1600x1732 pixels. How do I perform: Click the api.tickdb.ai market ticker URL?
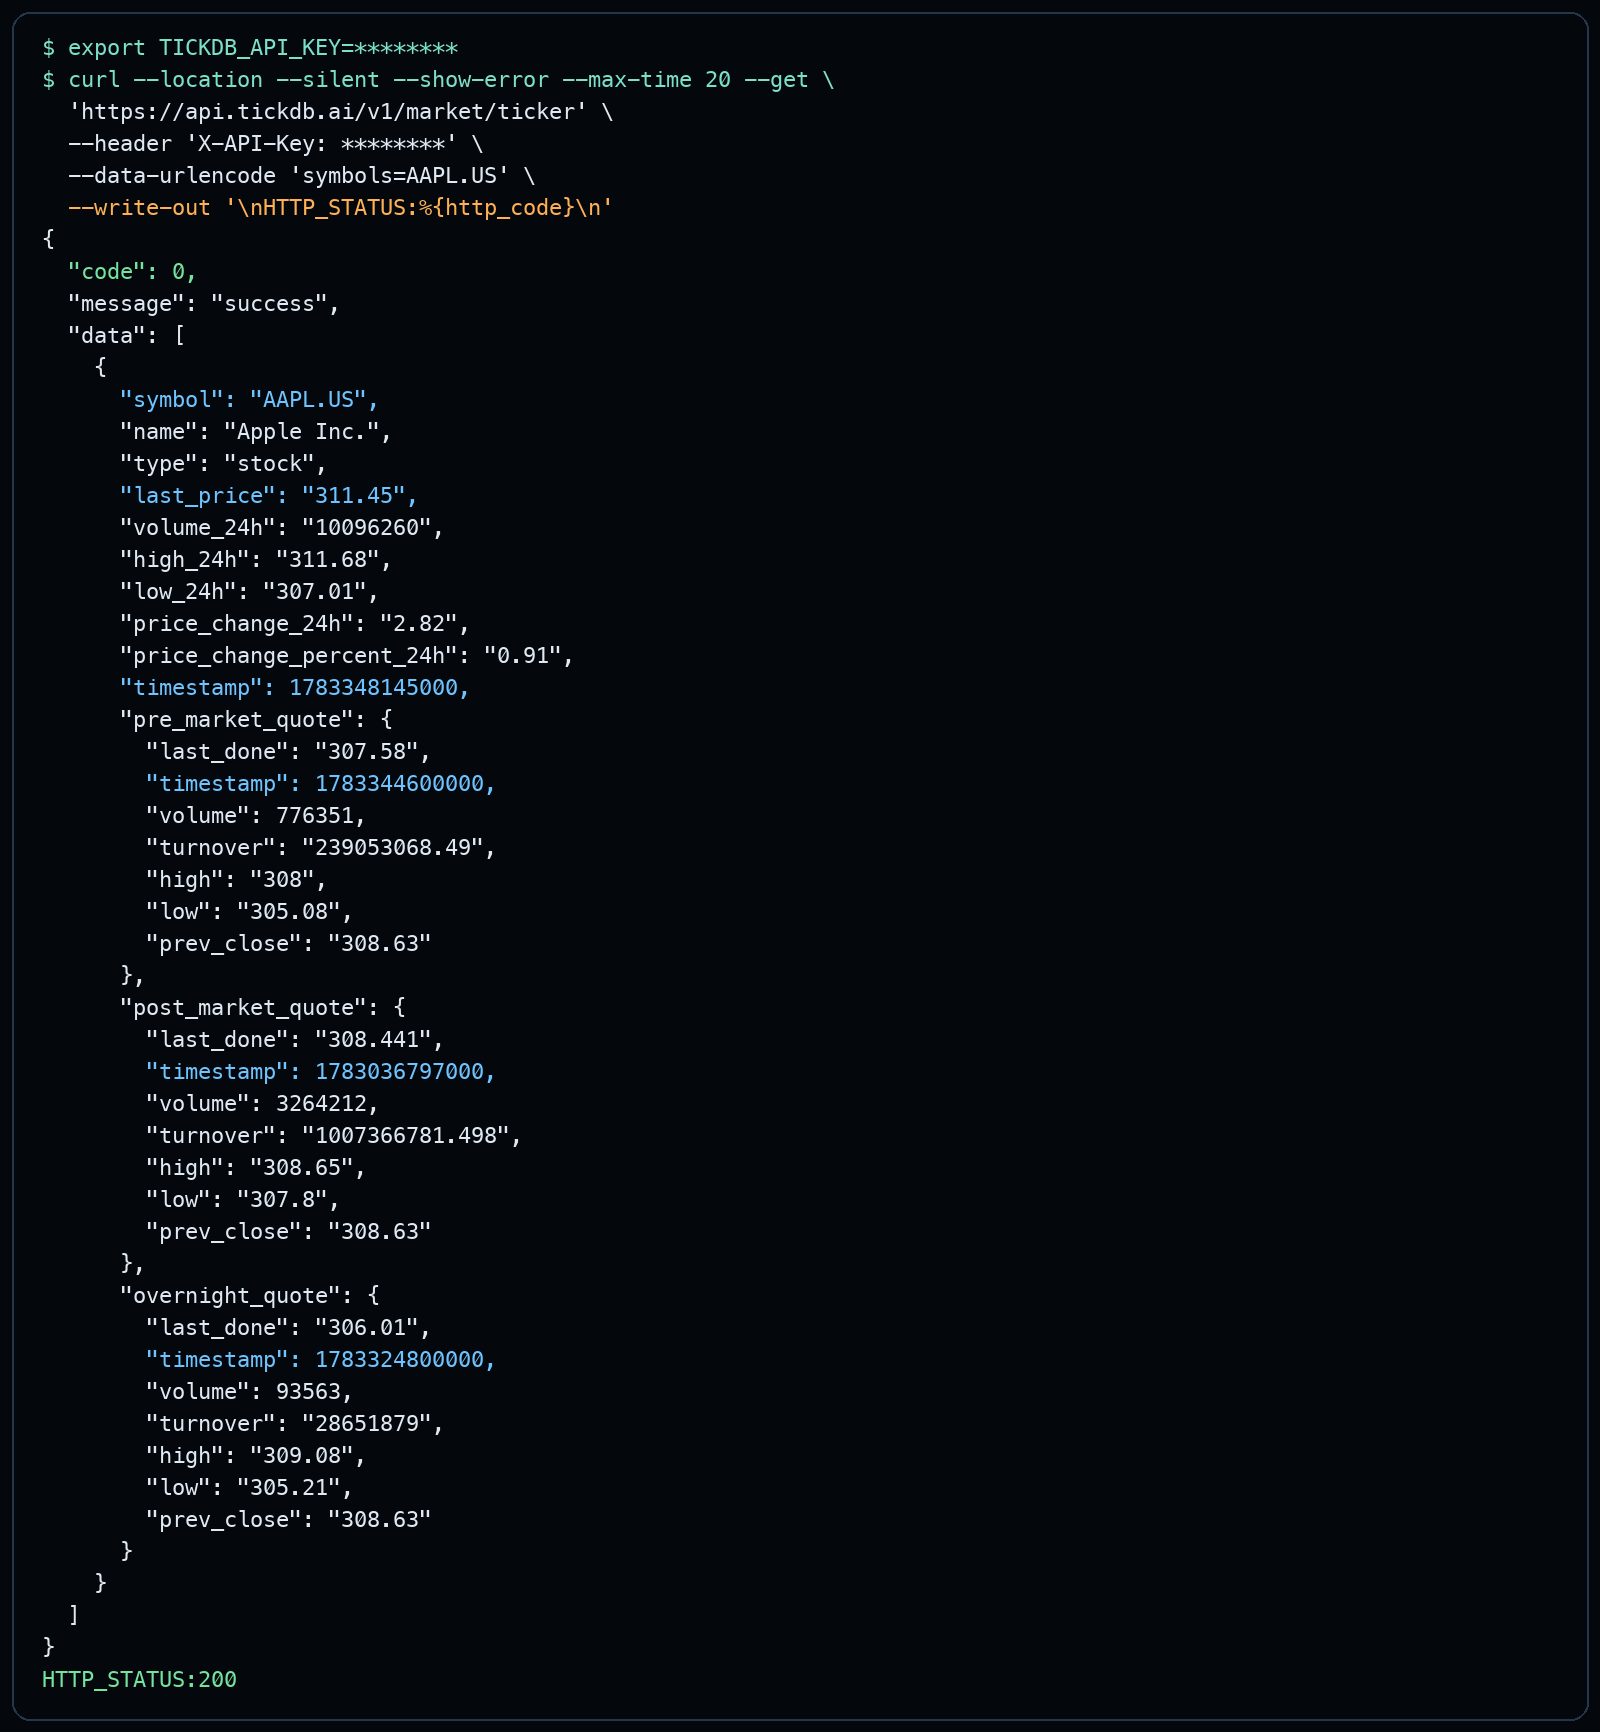pyautogui.click(x=328, y=112)
